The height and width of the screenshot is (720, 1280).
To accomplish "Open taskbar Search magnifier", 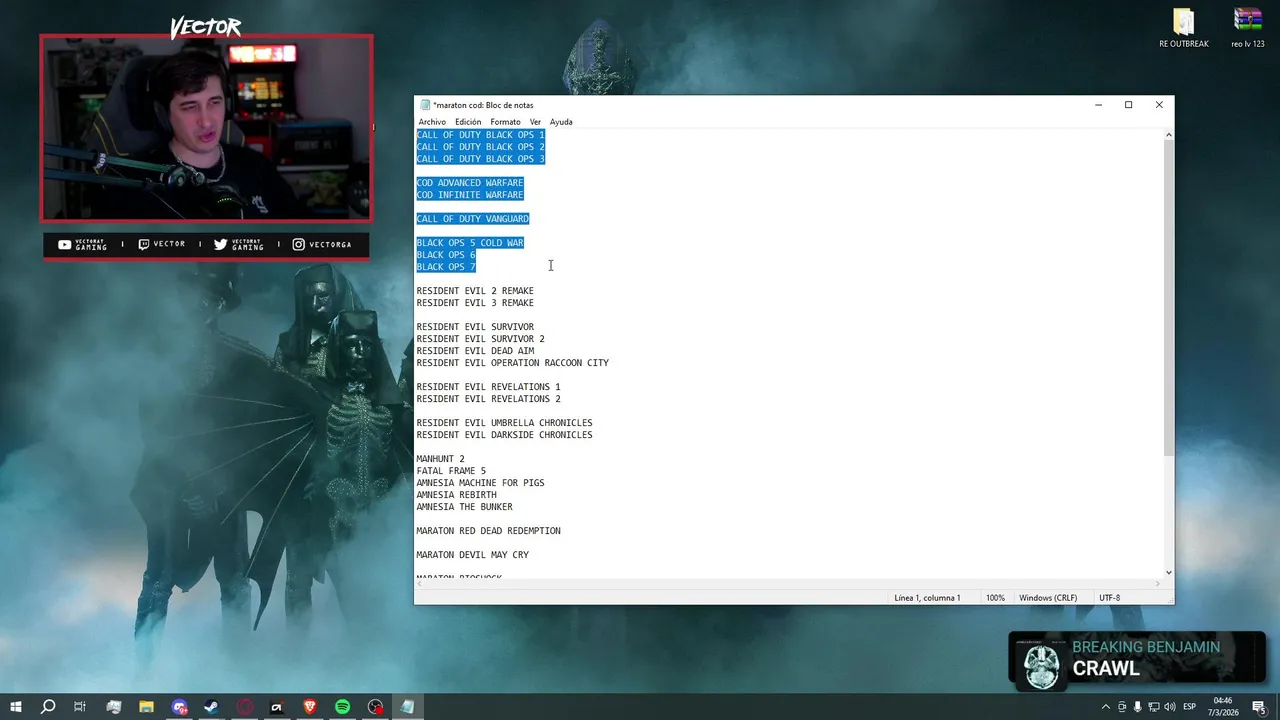I will pyautogui.click(x=48, y=707).
